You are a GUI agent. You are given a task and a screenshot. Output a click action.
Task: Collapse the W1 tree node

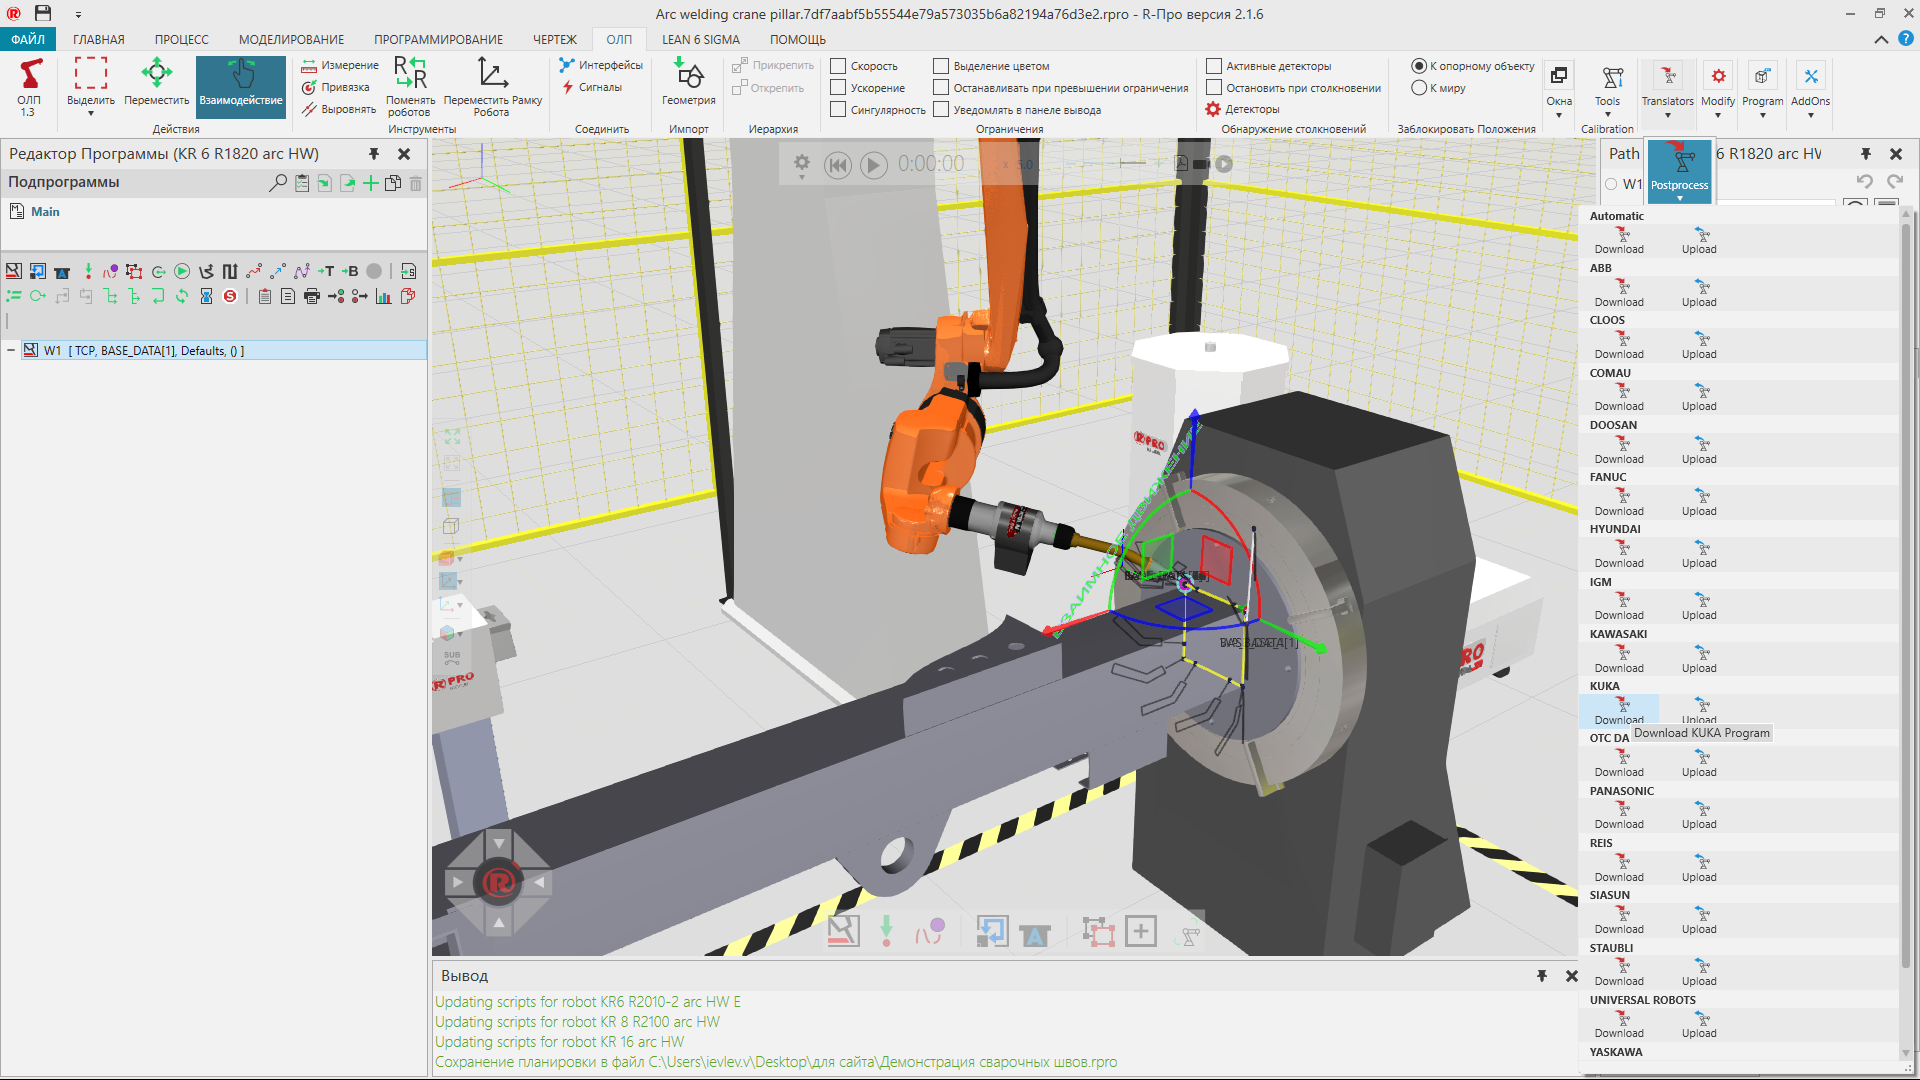11,351
